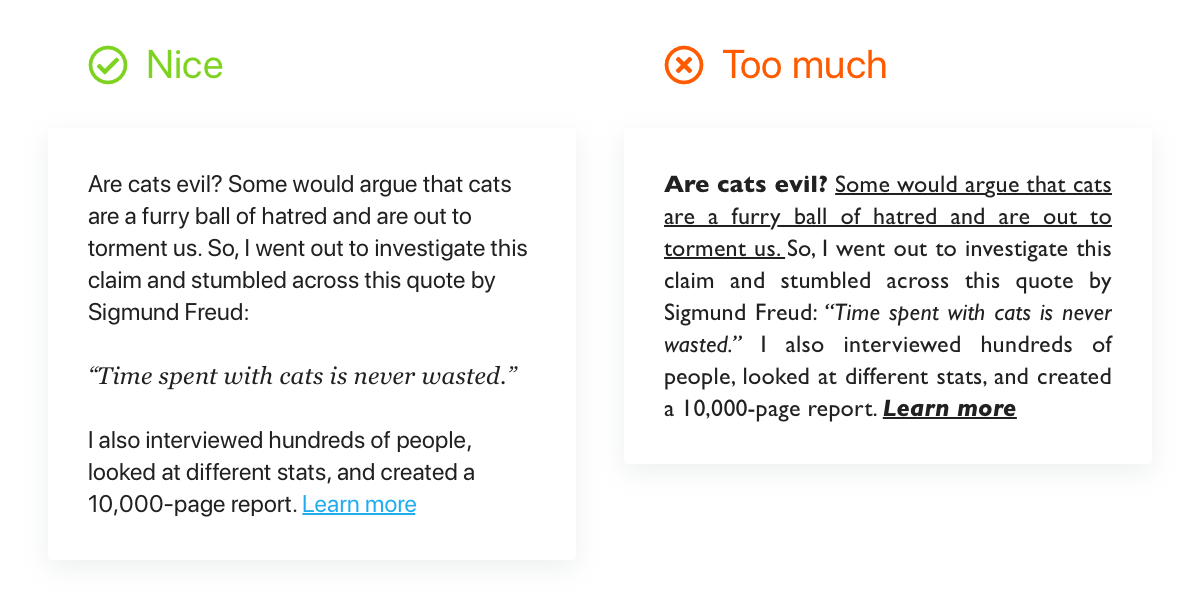Open the bold italic Learn more link
1200x600 pixels.
point(950,408)
